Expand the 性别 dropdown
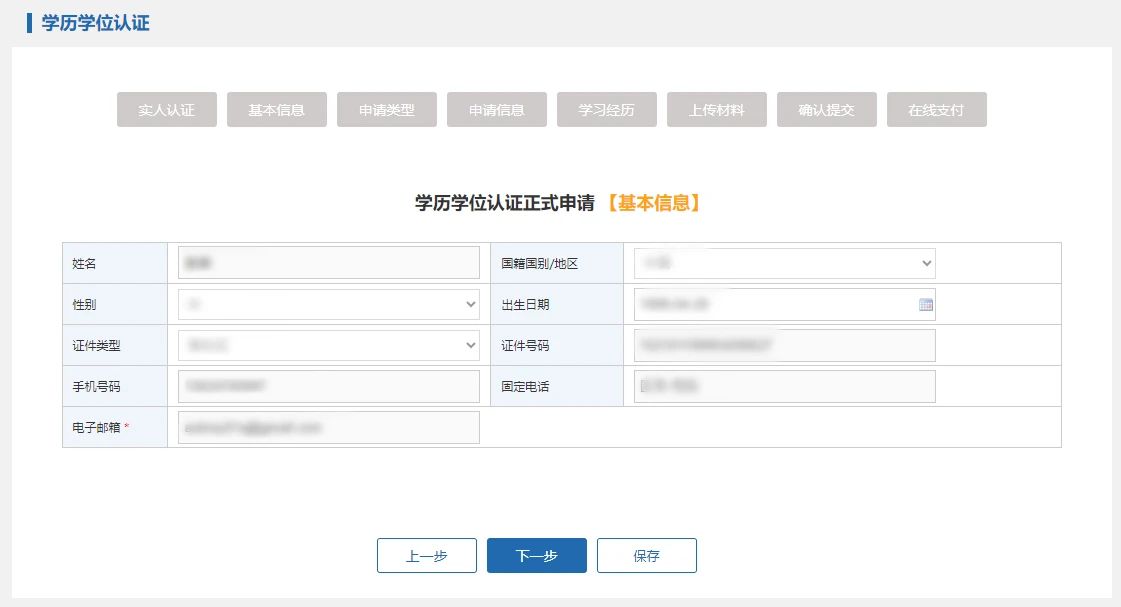This screenshot has height=607, width=1121. click(x=328, y=305)
